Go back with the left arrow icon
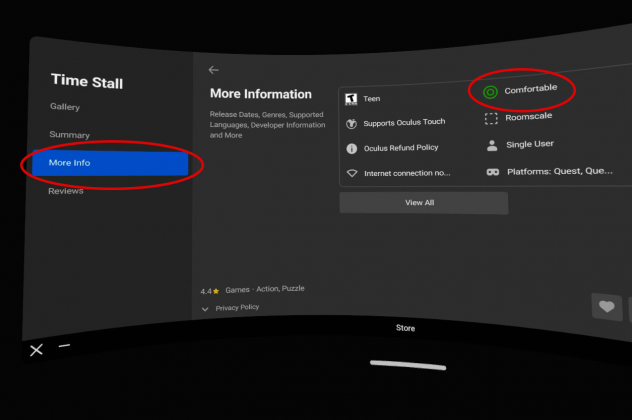Viewport: 632px width, 420px height. (214, 70)
